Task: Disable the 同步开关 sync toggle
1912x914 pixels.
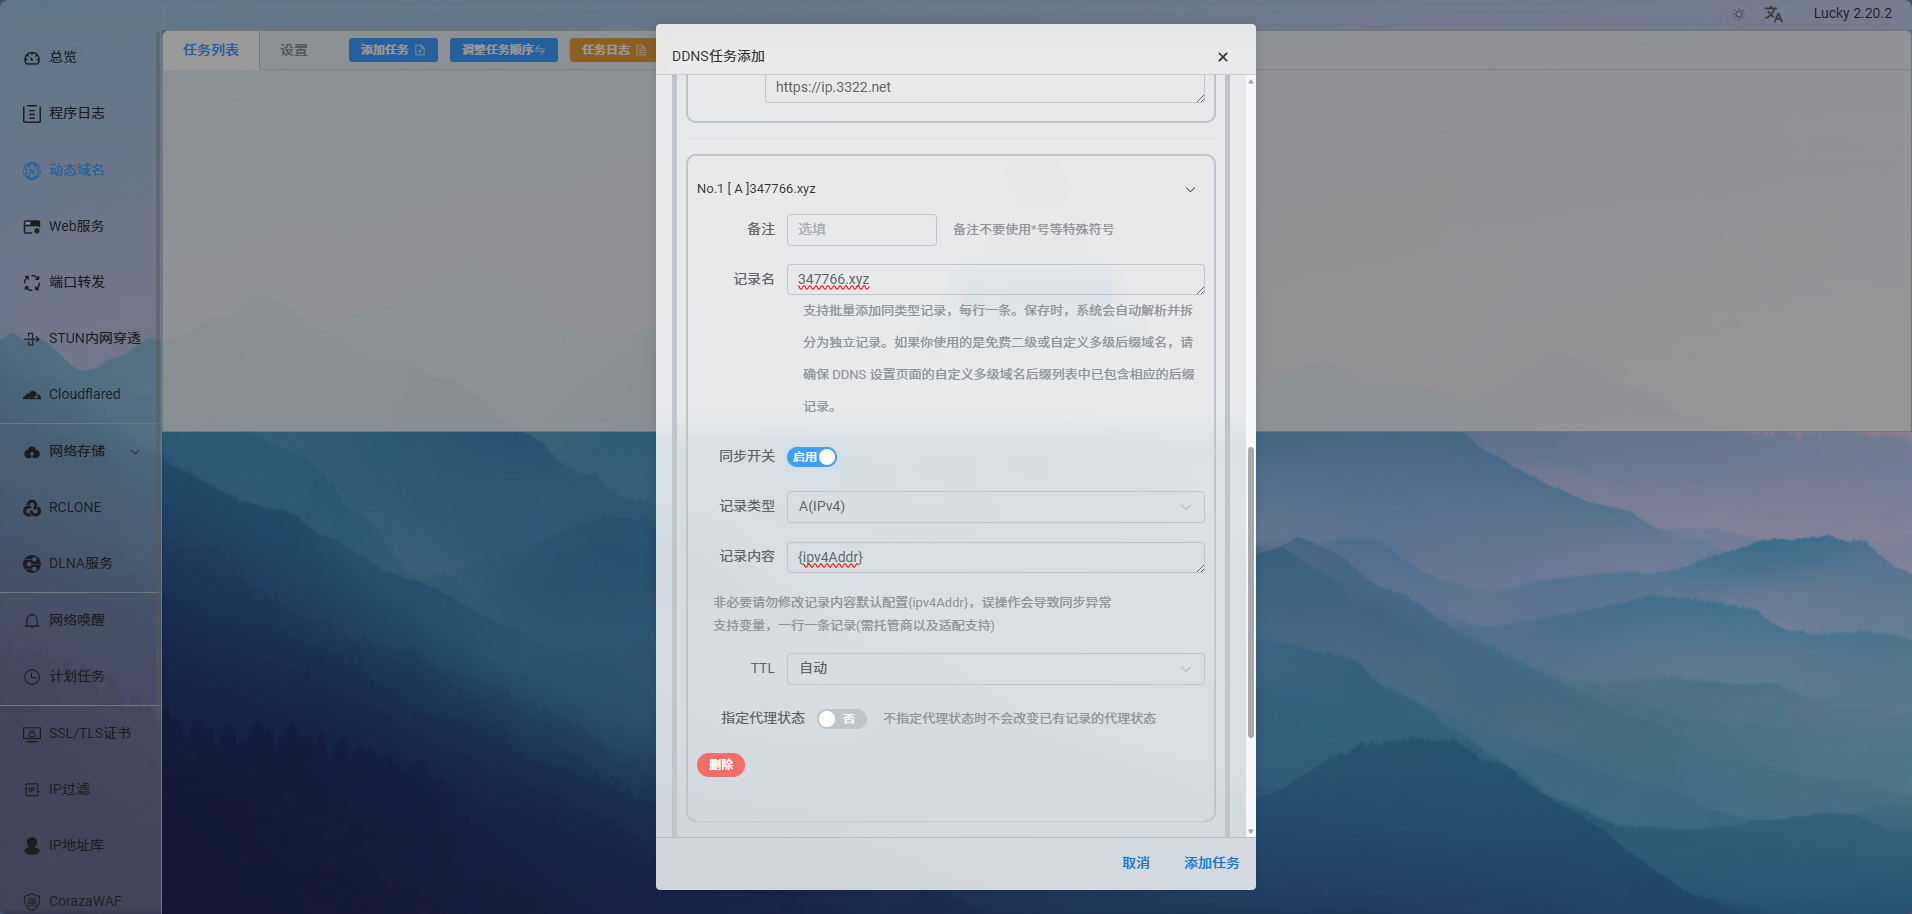Action: 812,457
